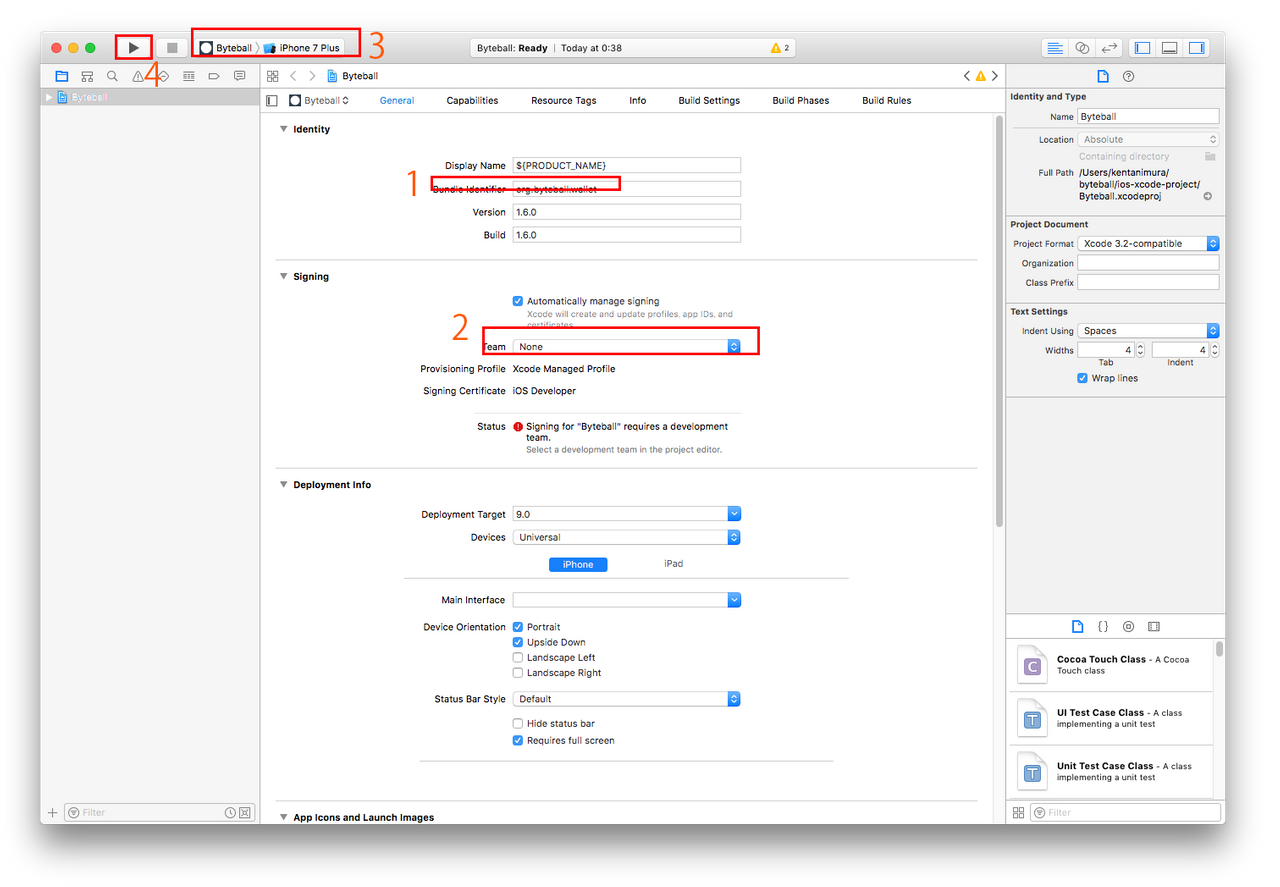
Task: Enable Landscape Left orientation
Action: (518, 658)
